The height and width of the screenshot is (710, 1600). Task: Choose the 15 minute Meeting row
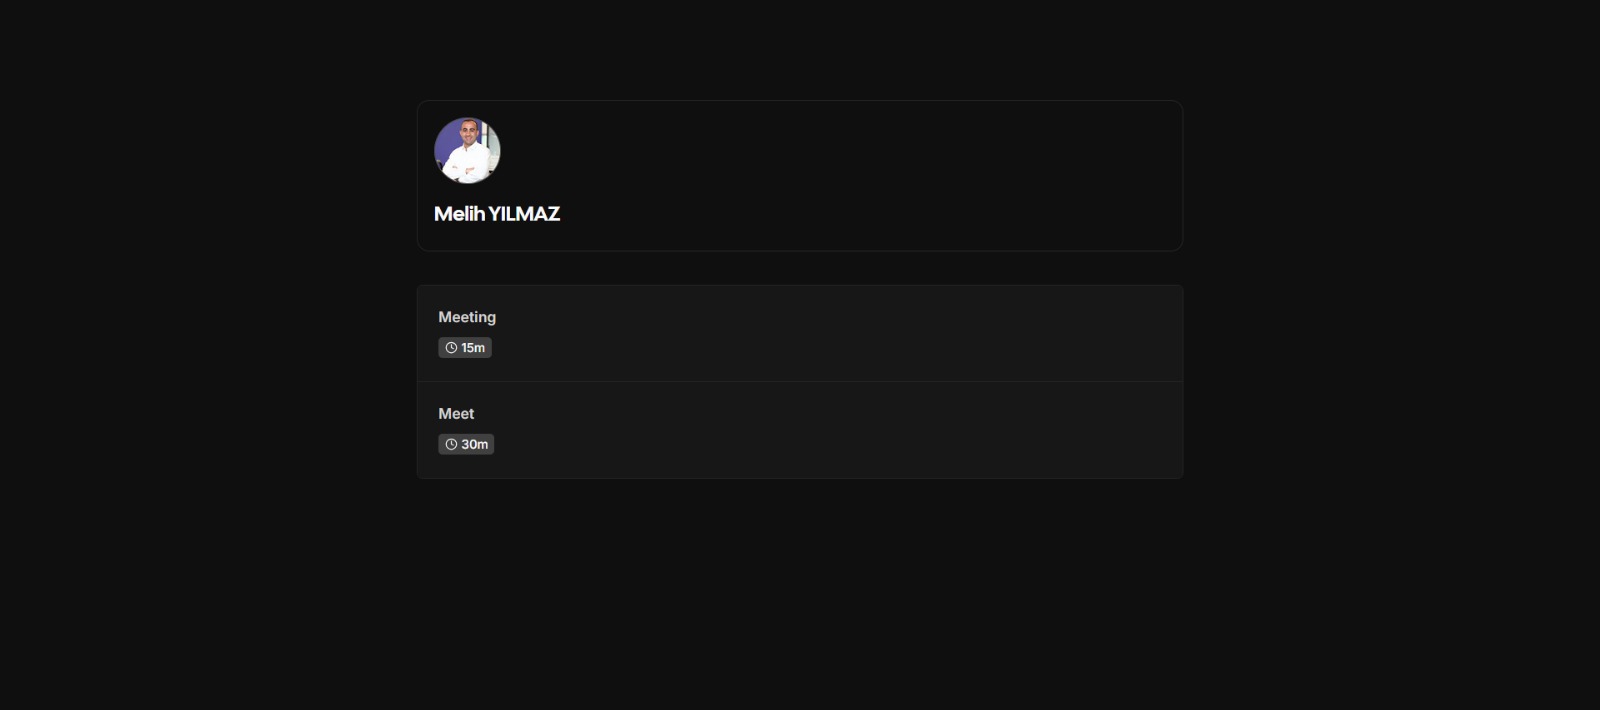tap(800, 333)
